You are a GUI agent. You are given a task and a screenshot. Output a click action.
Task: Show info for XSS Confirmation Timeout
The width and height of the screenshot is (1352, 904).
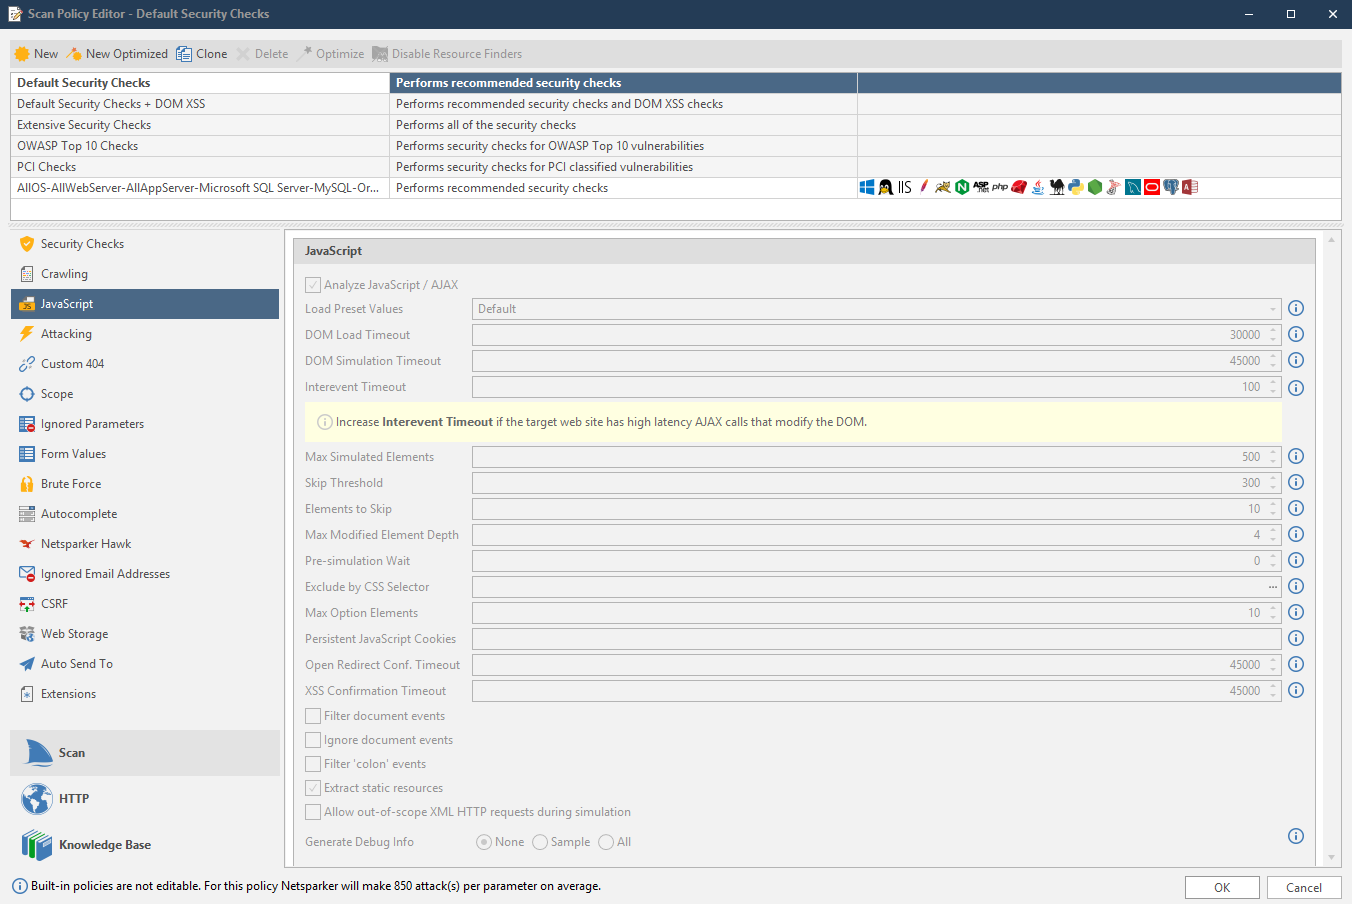point(1296,690)
